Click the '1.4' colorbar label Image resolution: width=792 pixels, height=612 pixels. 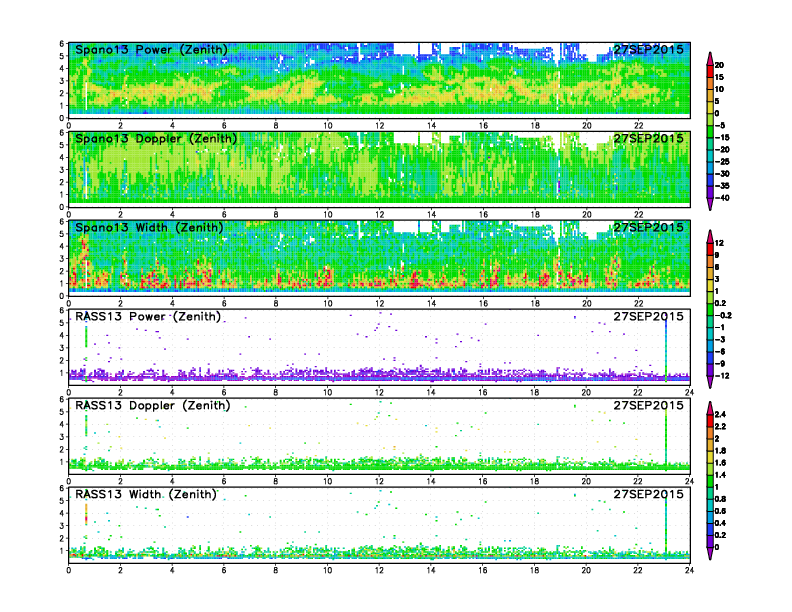[x=720, y=475]
